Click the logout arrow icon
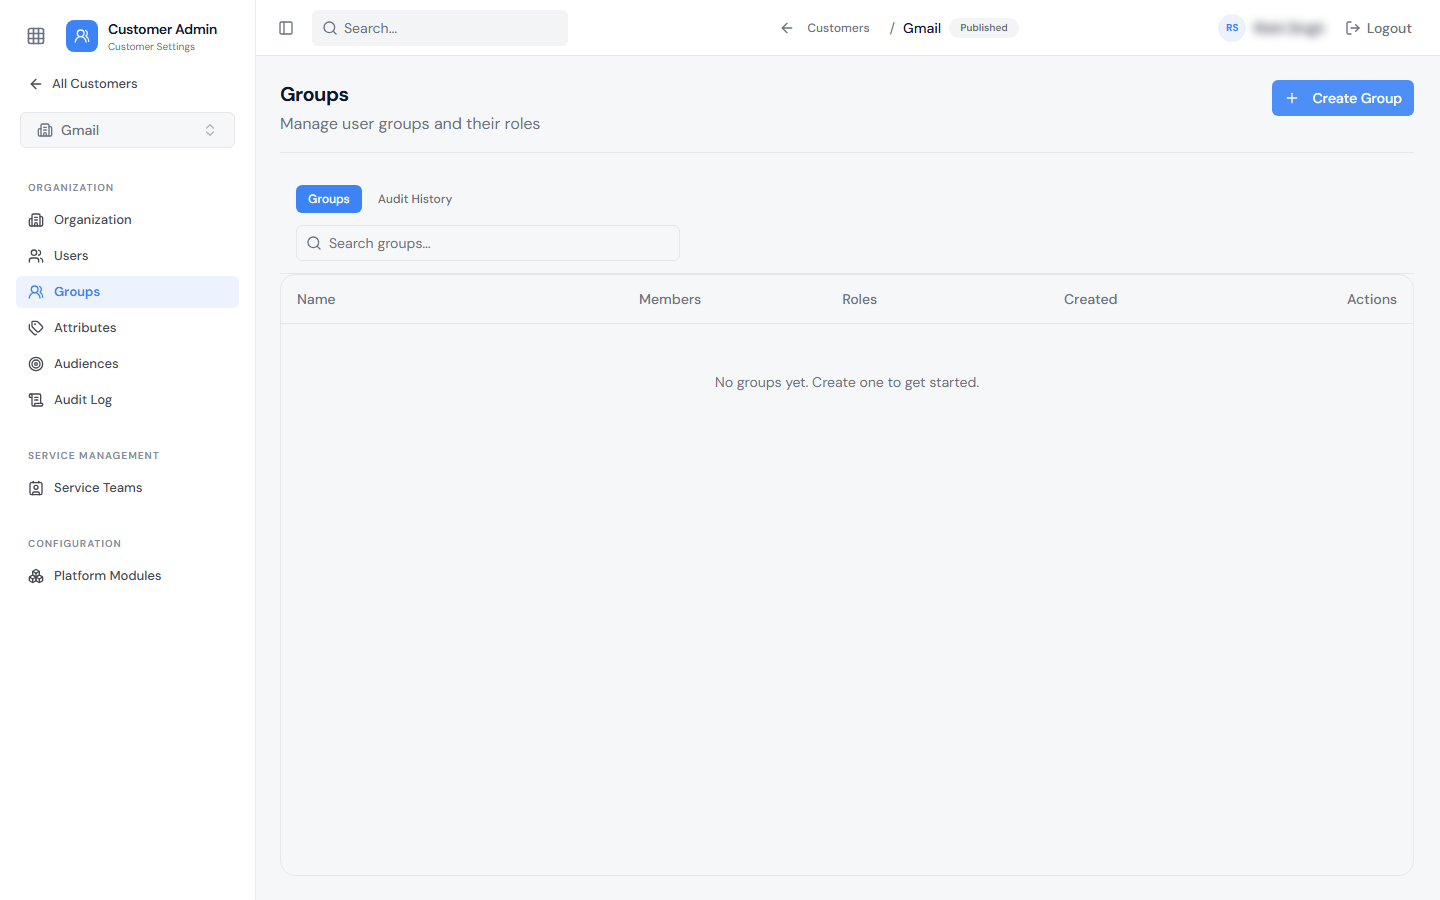This screenshot has height=900, width=1440. [1353, 28]
